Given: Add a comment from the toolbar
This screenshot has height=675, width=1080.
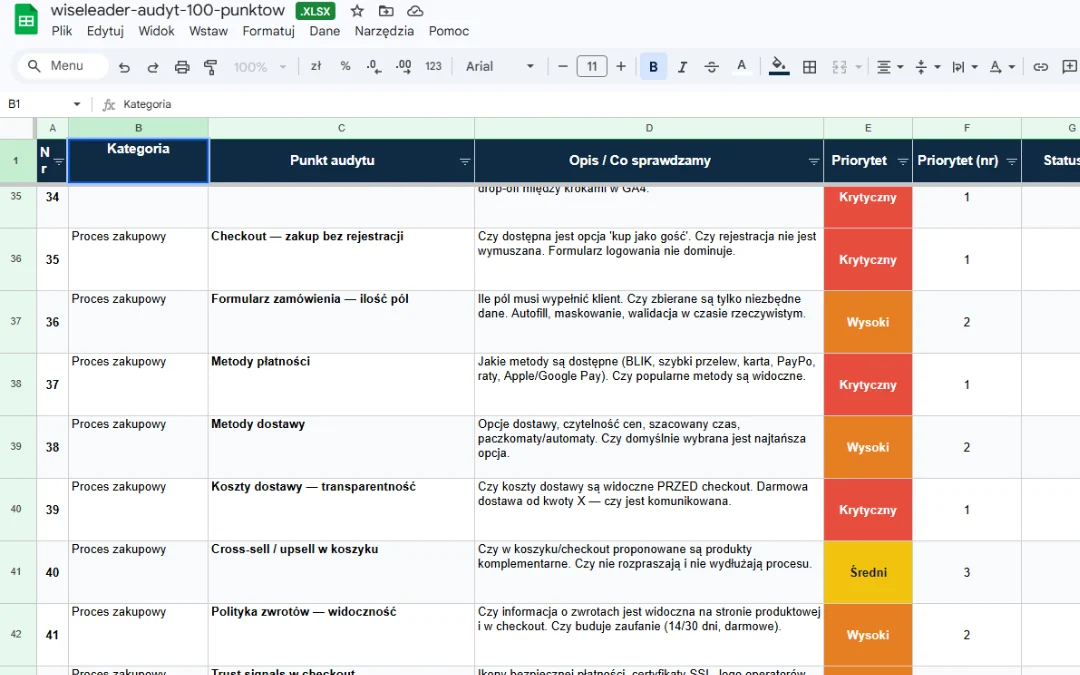Looking at the screenshot, I should [x=1070, y=67].
